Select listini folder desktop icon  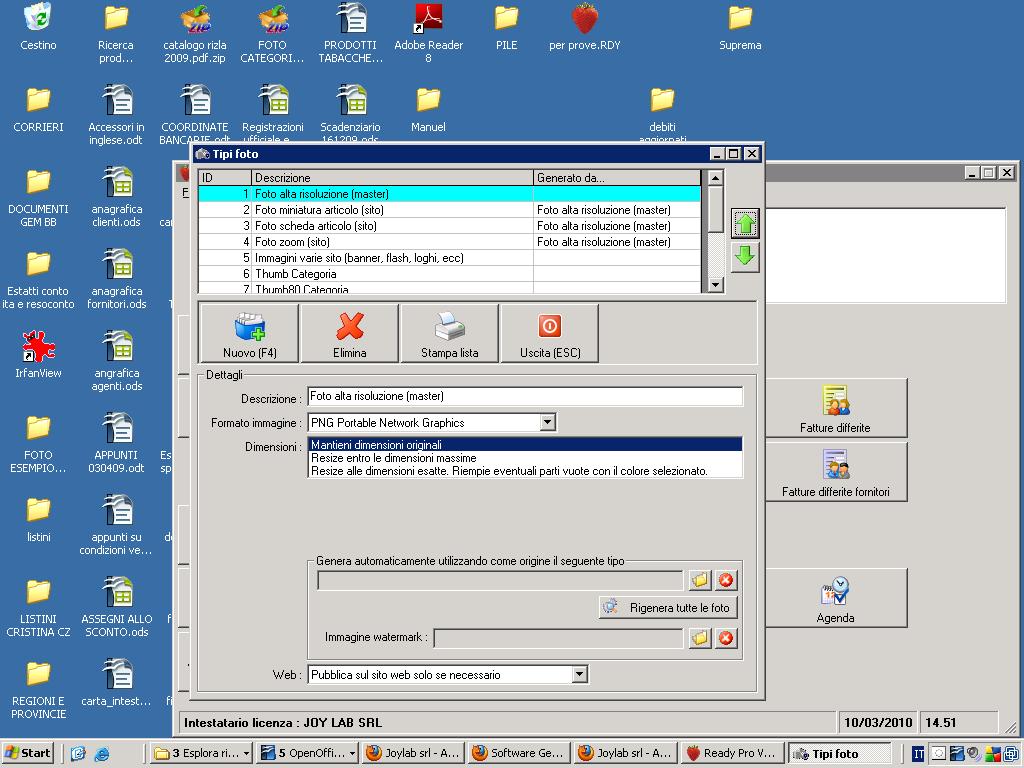click(38, 519)
